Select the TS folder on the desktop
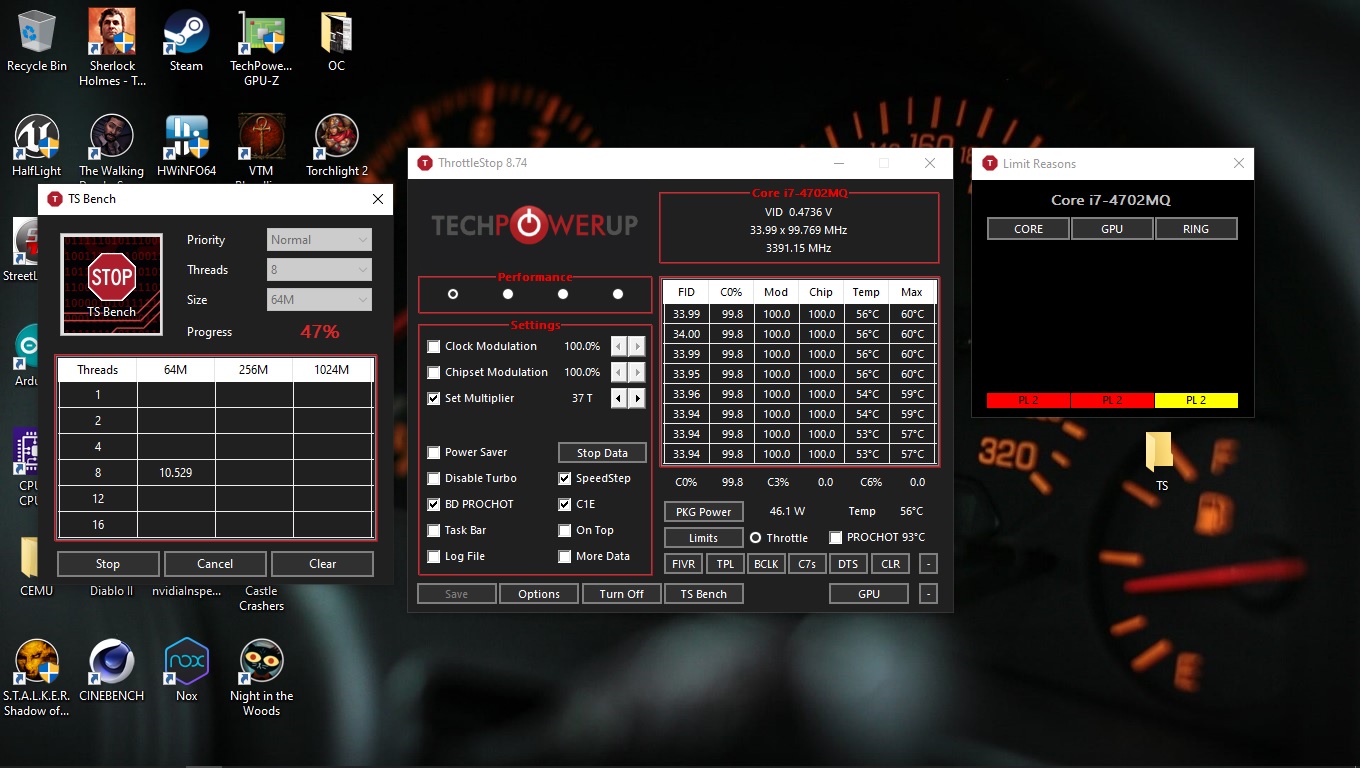Image resolution: width=1360 pixels, height=768 pixels. pyautogui.click(x=1161, y=462)
